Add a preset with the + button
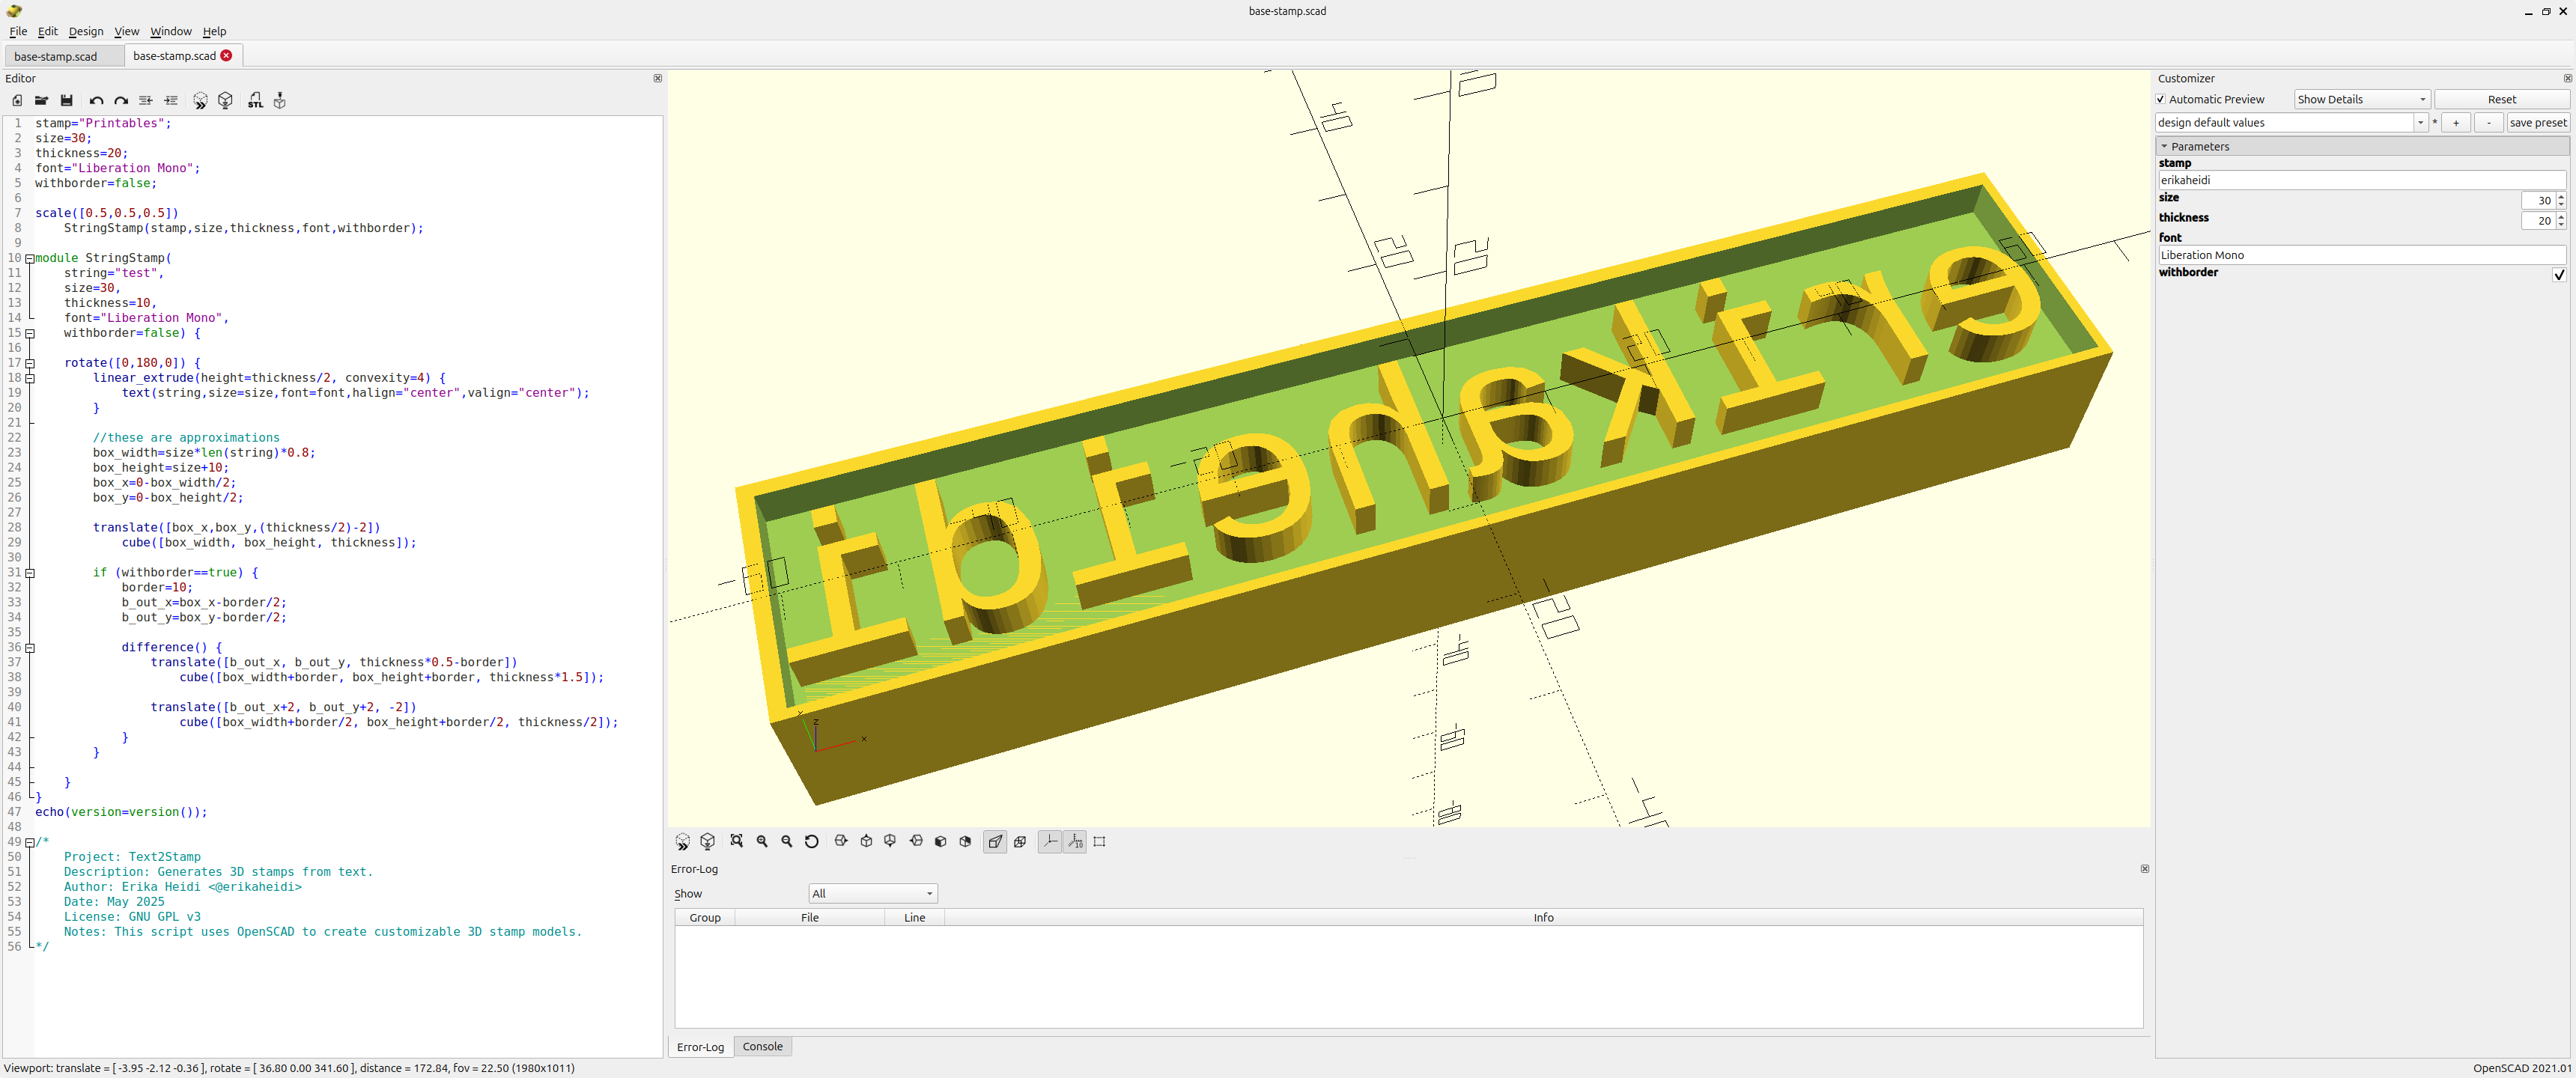This screenshot has height=1078, width=2576. click(2456, 122)
